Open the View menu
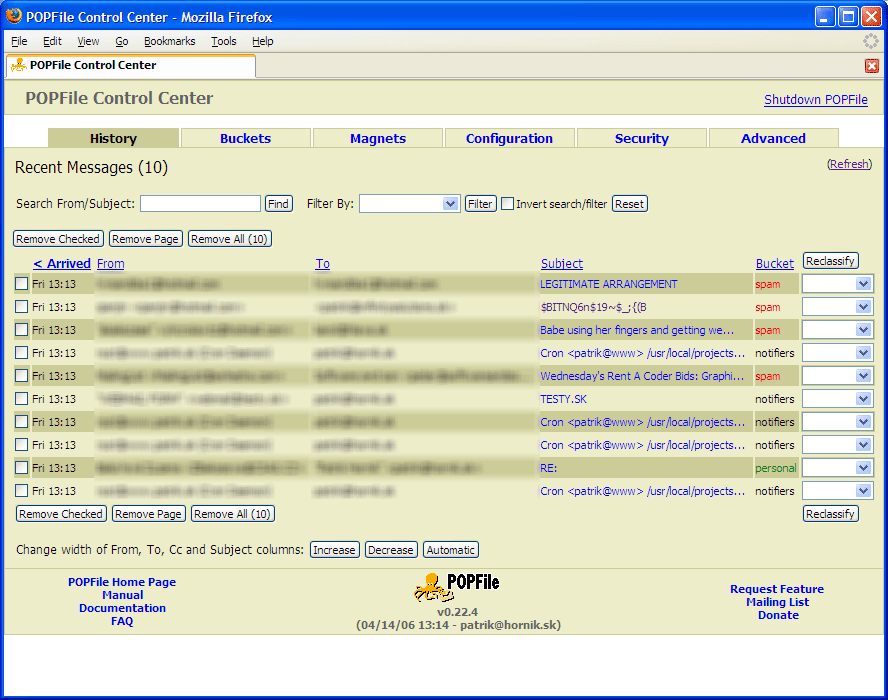The width and height of the screenshot is (888, 700). pyautogui.click(x=88, y=41)
